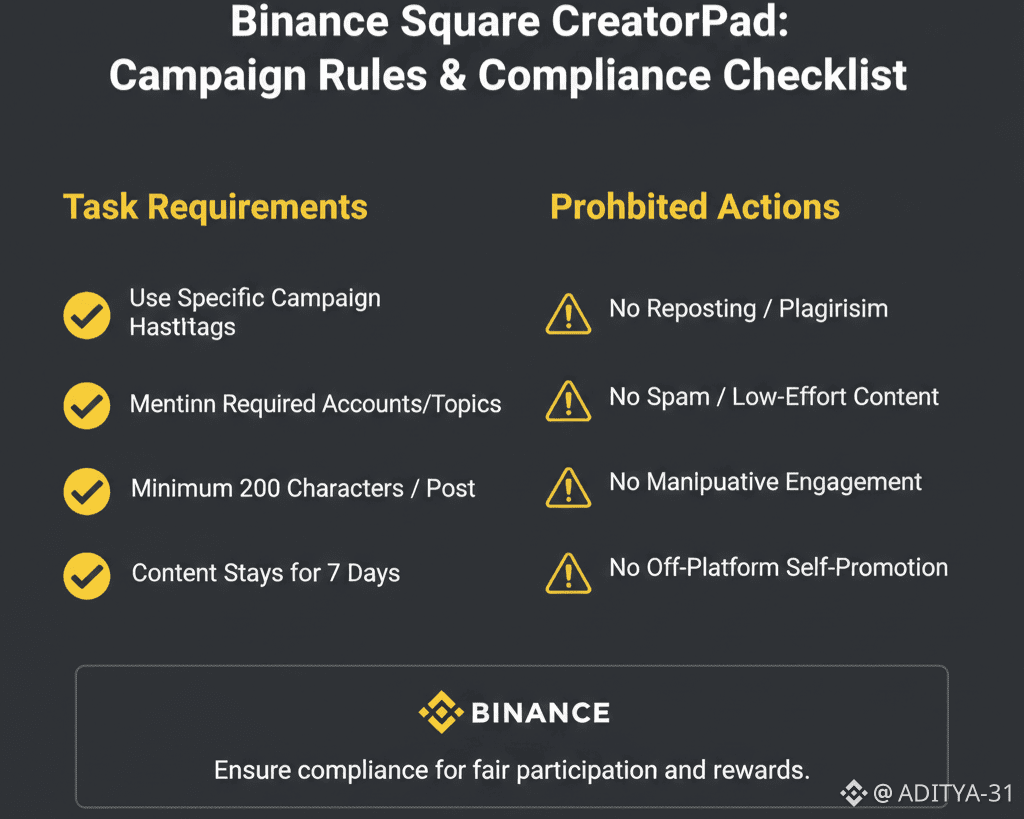Click the Ensure compliance for fair participation text
1024x819 pixels.
pos(511,770)
